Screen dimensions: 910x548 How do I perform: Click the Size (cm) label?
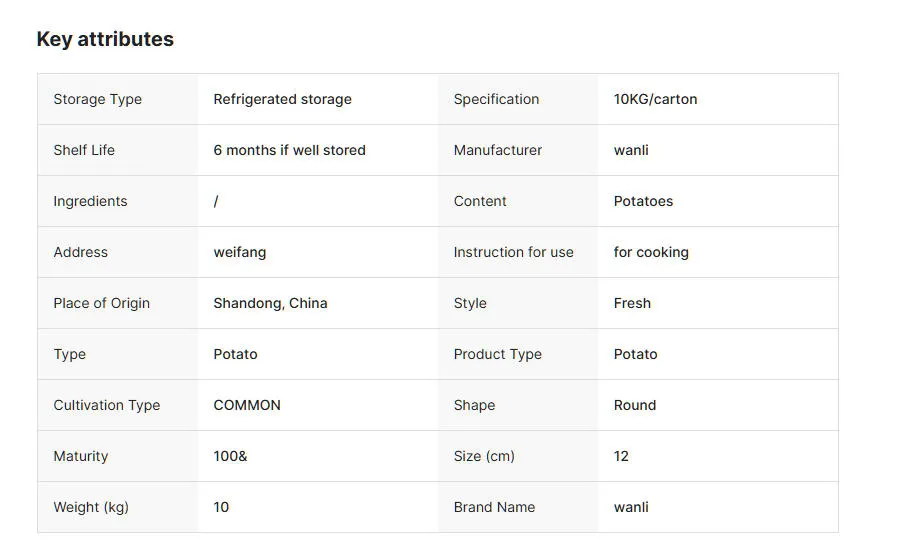[484, 456]
